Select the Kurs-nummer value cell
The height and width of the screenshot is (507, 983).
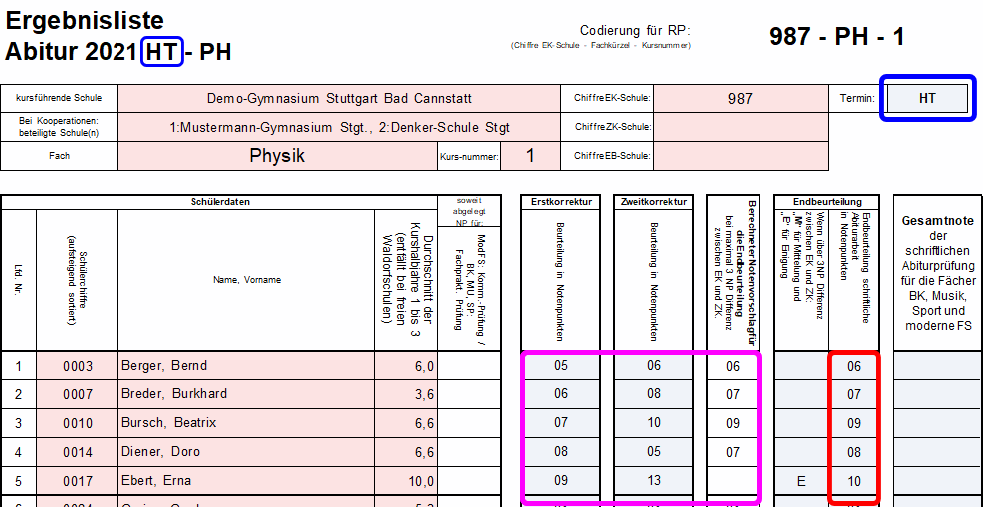tap(530, 156)
